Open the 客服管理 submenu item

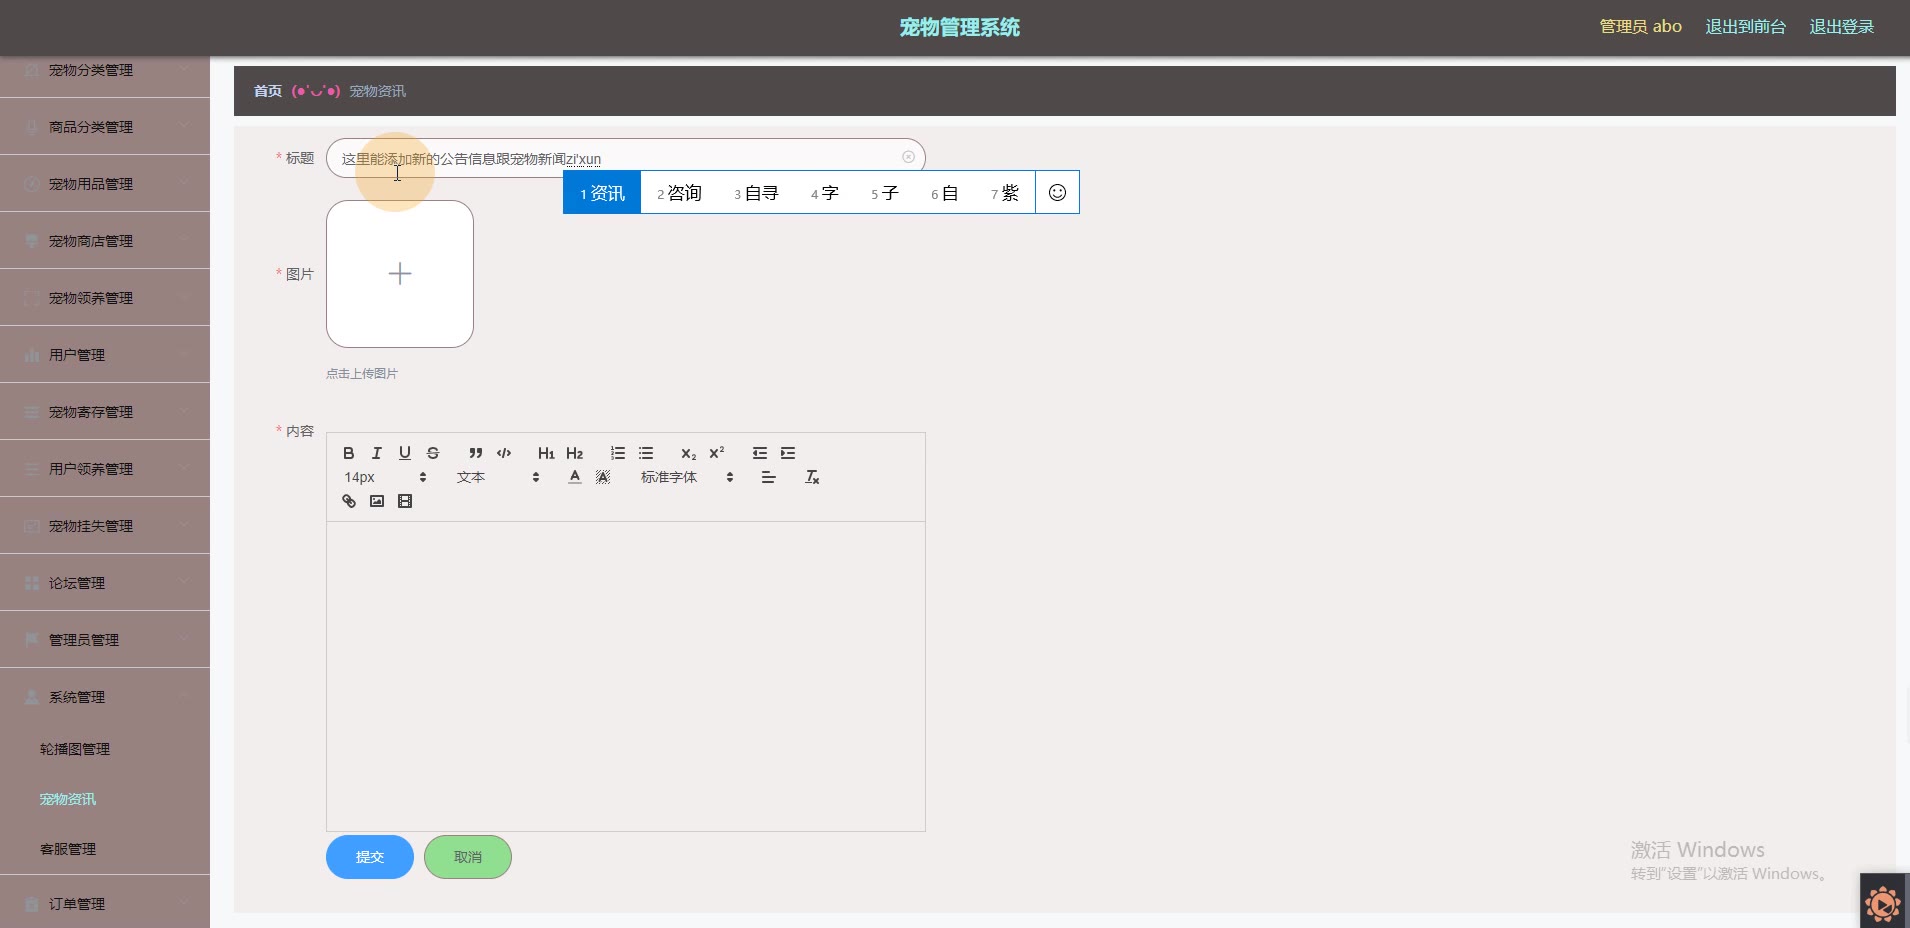[105, 849]
